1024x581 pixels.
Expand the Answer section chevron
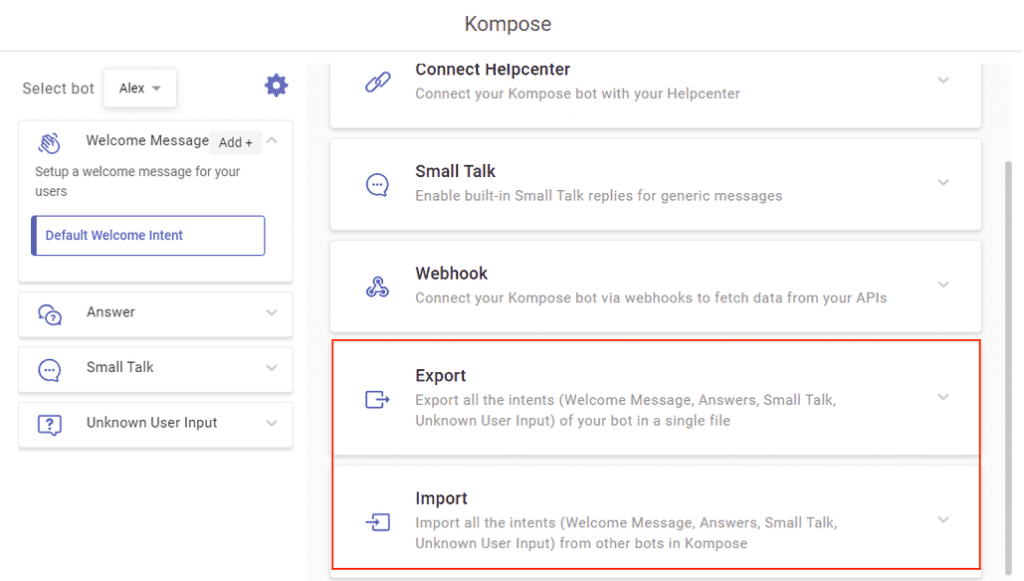pos(272,313)
